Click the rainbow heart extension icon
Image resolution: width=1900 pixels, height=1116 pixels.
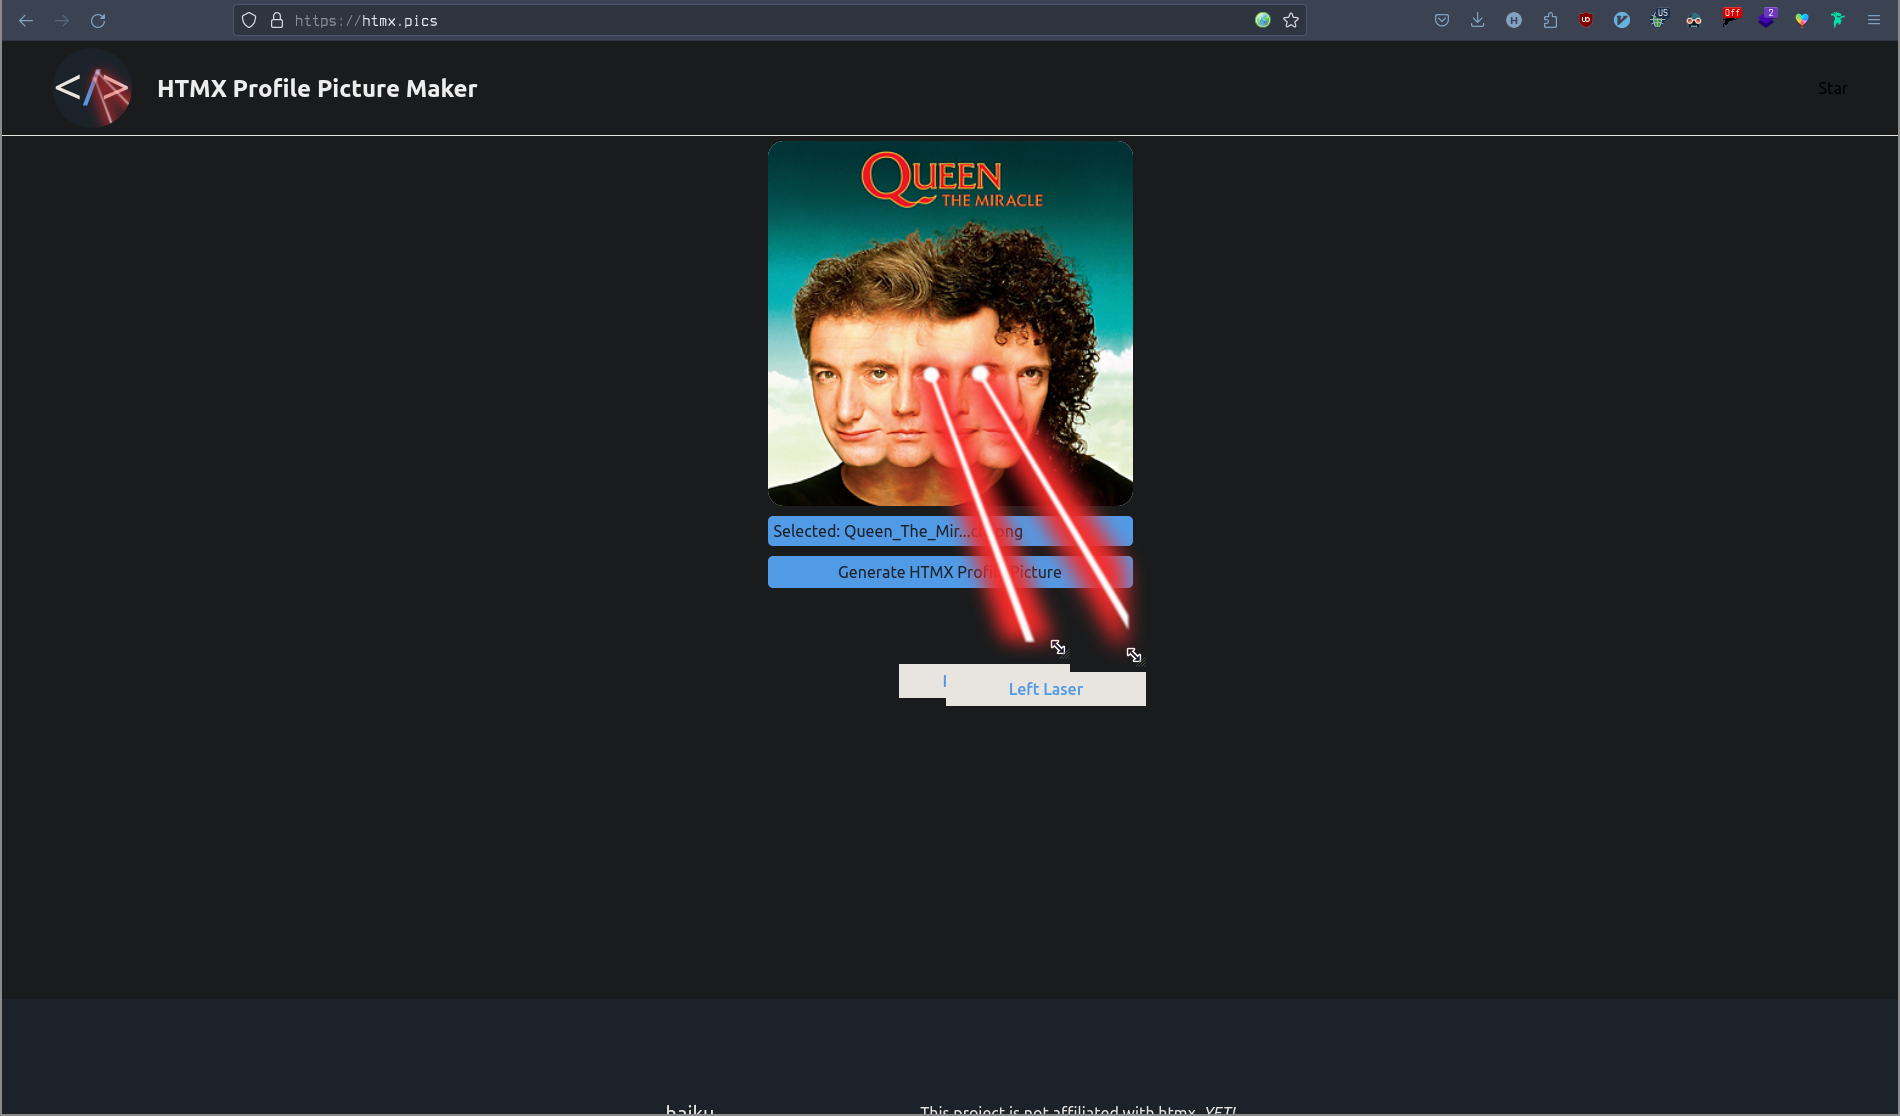(1802, 20)
